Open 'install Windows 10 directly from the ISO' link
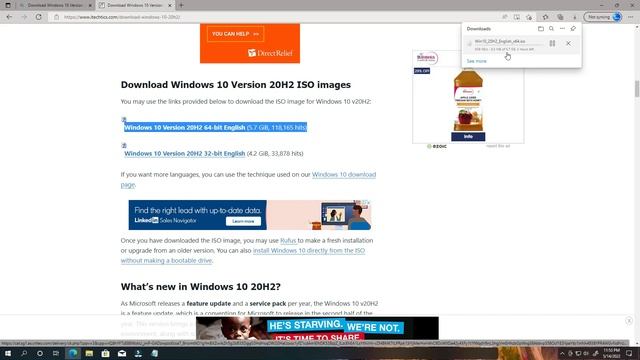 point(309,250)
